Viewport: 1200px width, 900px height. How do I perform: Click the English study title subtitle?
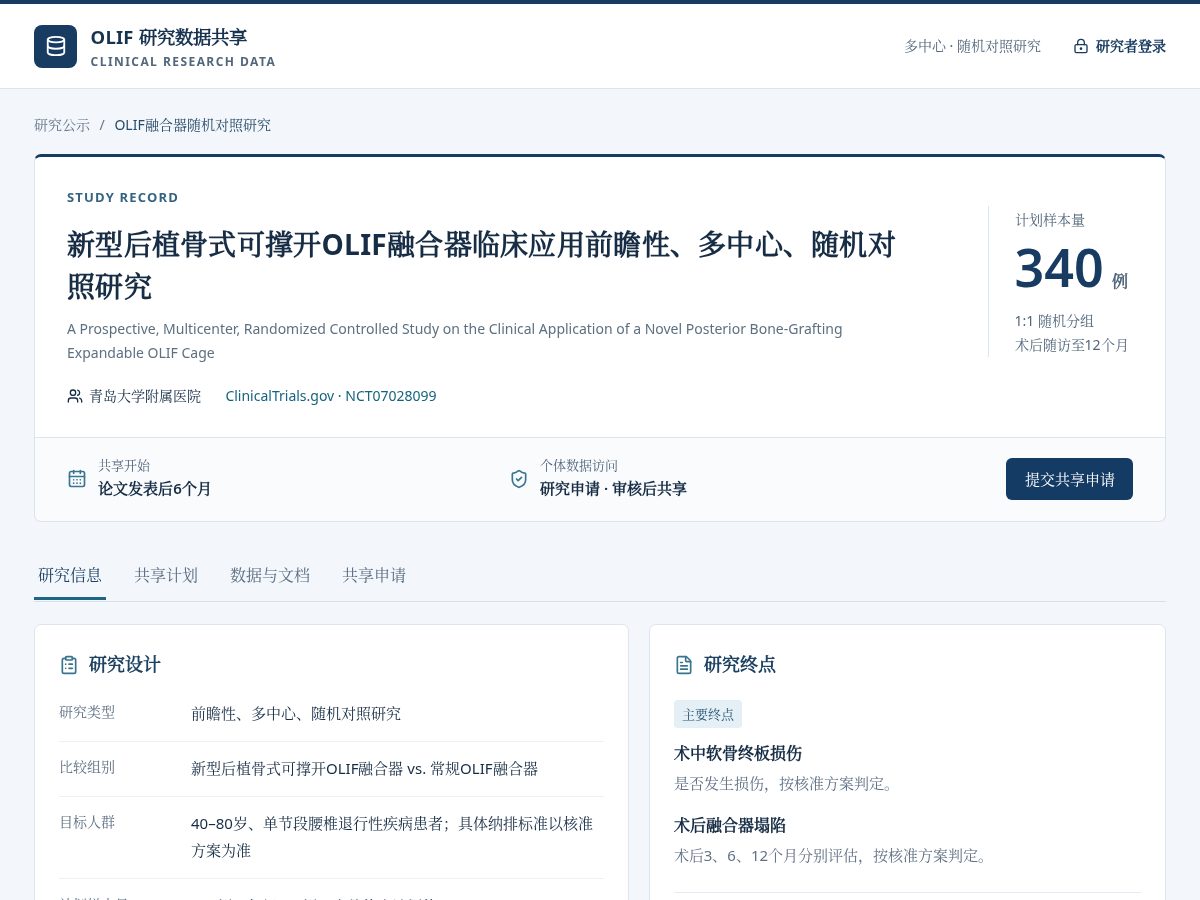[455, 341]
